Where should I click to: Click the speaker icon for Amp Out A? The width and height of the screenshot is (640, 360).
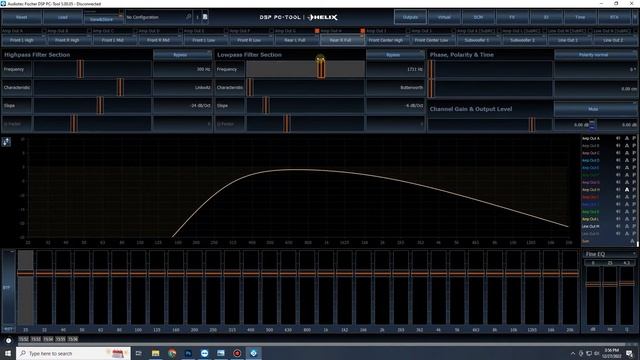[x=618, y=138]
